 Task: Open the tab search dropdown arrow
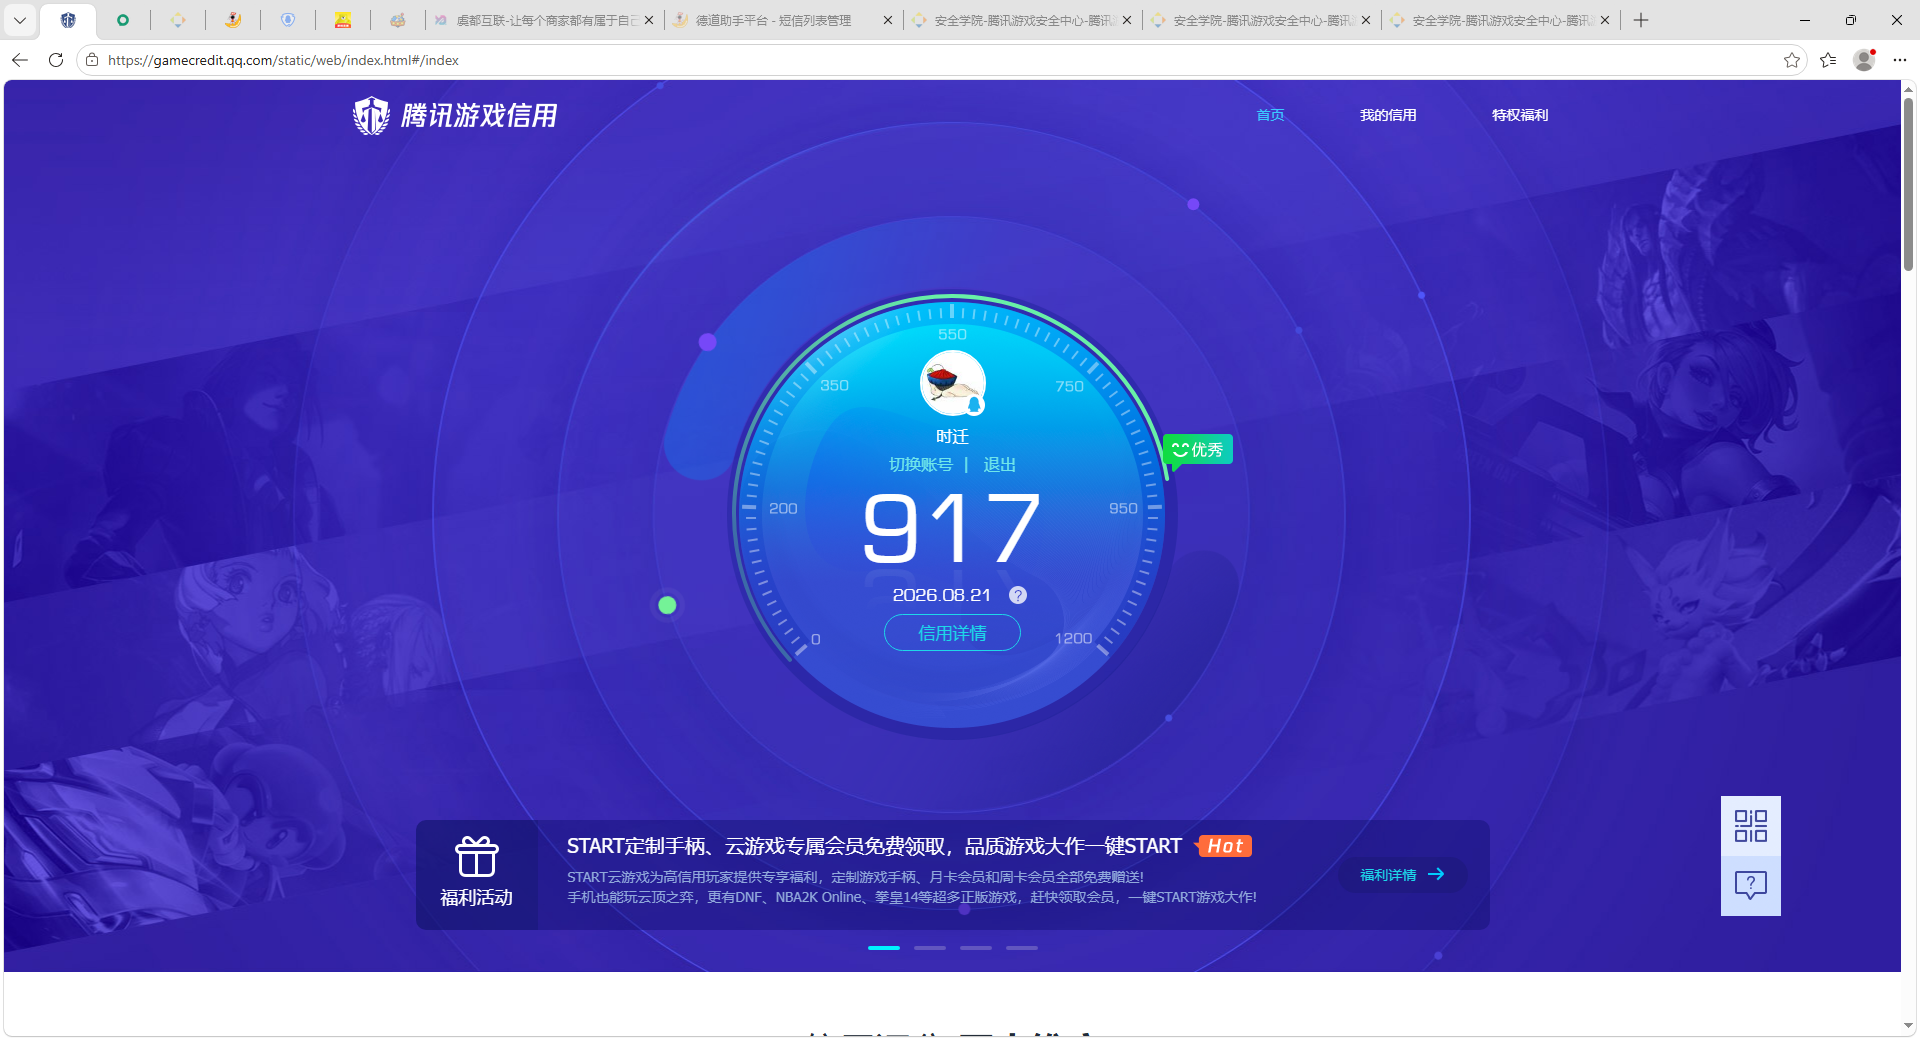coord(19,20)
